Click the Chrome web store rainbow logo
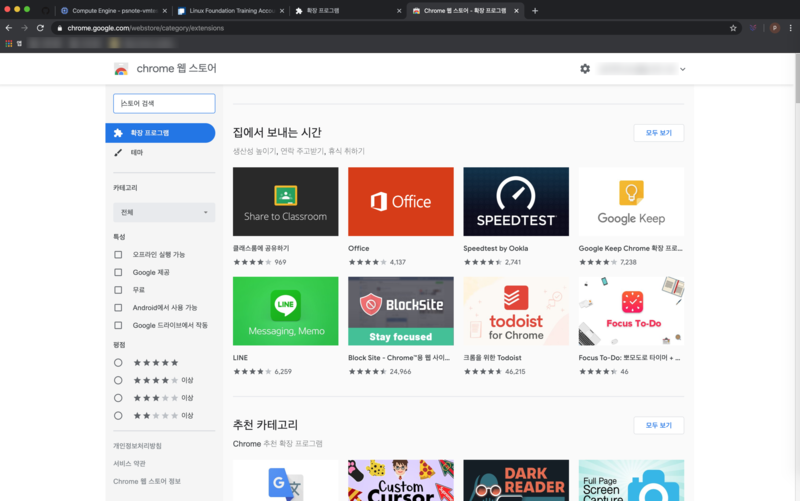Screen dimensions: 800x501 (121, 69)
